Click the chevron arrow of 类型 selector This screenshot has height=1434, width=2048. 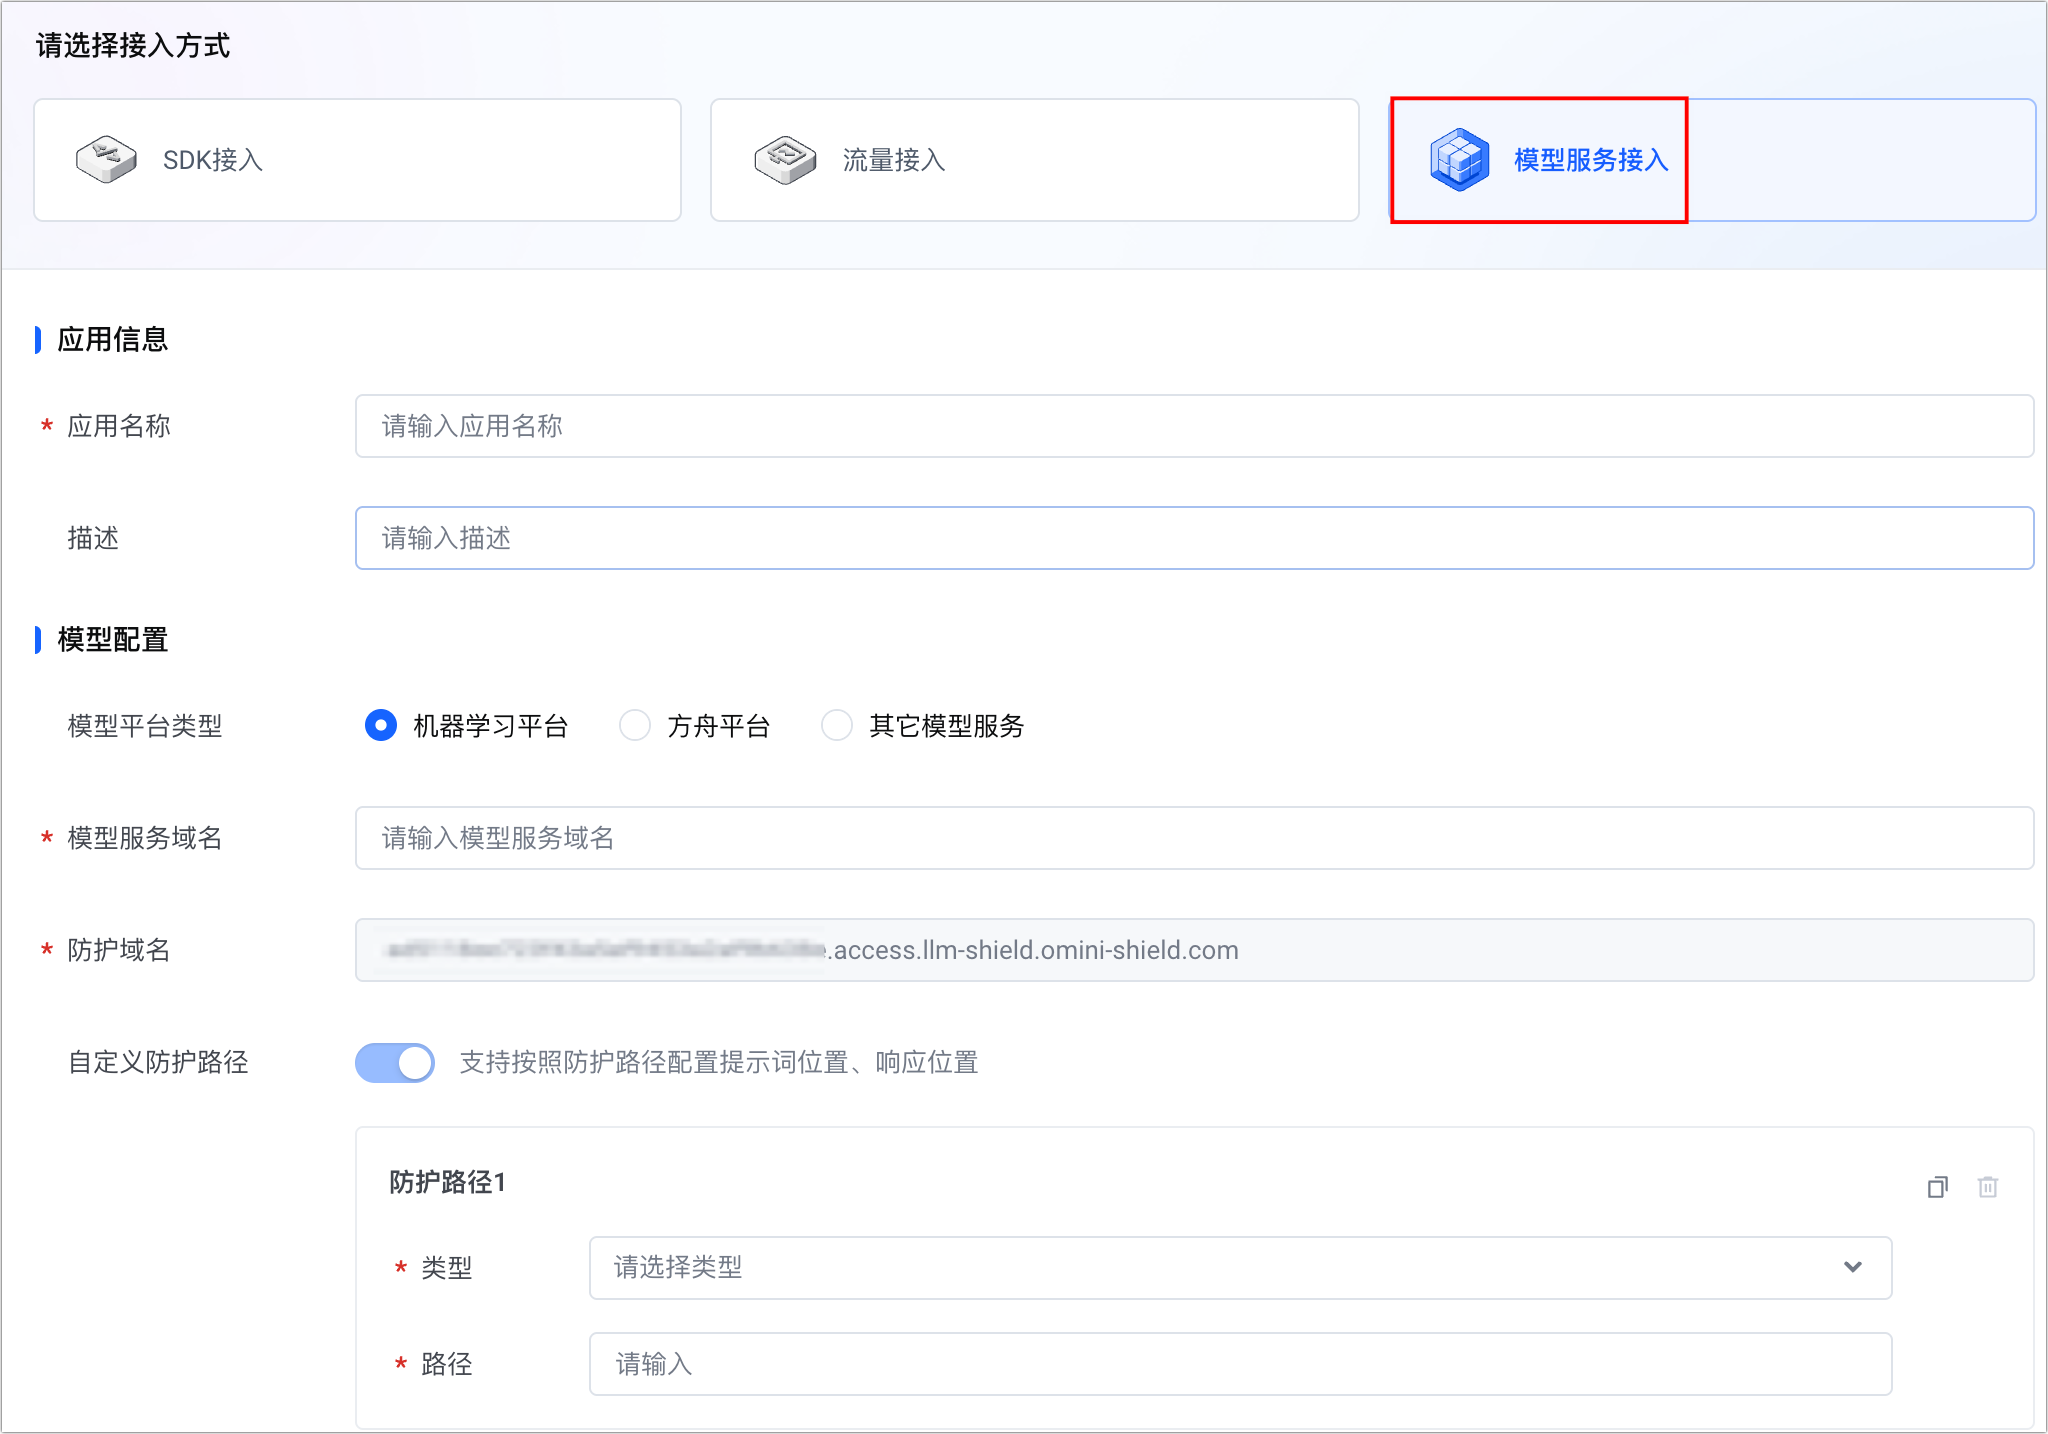1852,1267
